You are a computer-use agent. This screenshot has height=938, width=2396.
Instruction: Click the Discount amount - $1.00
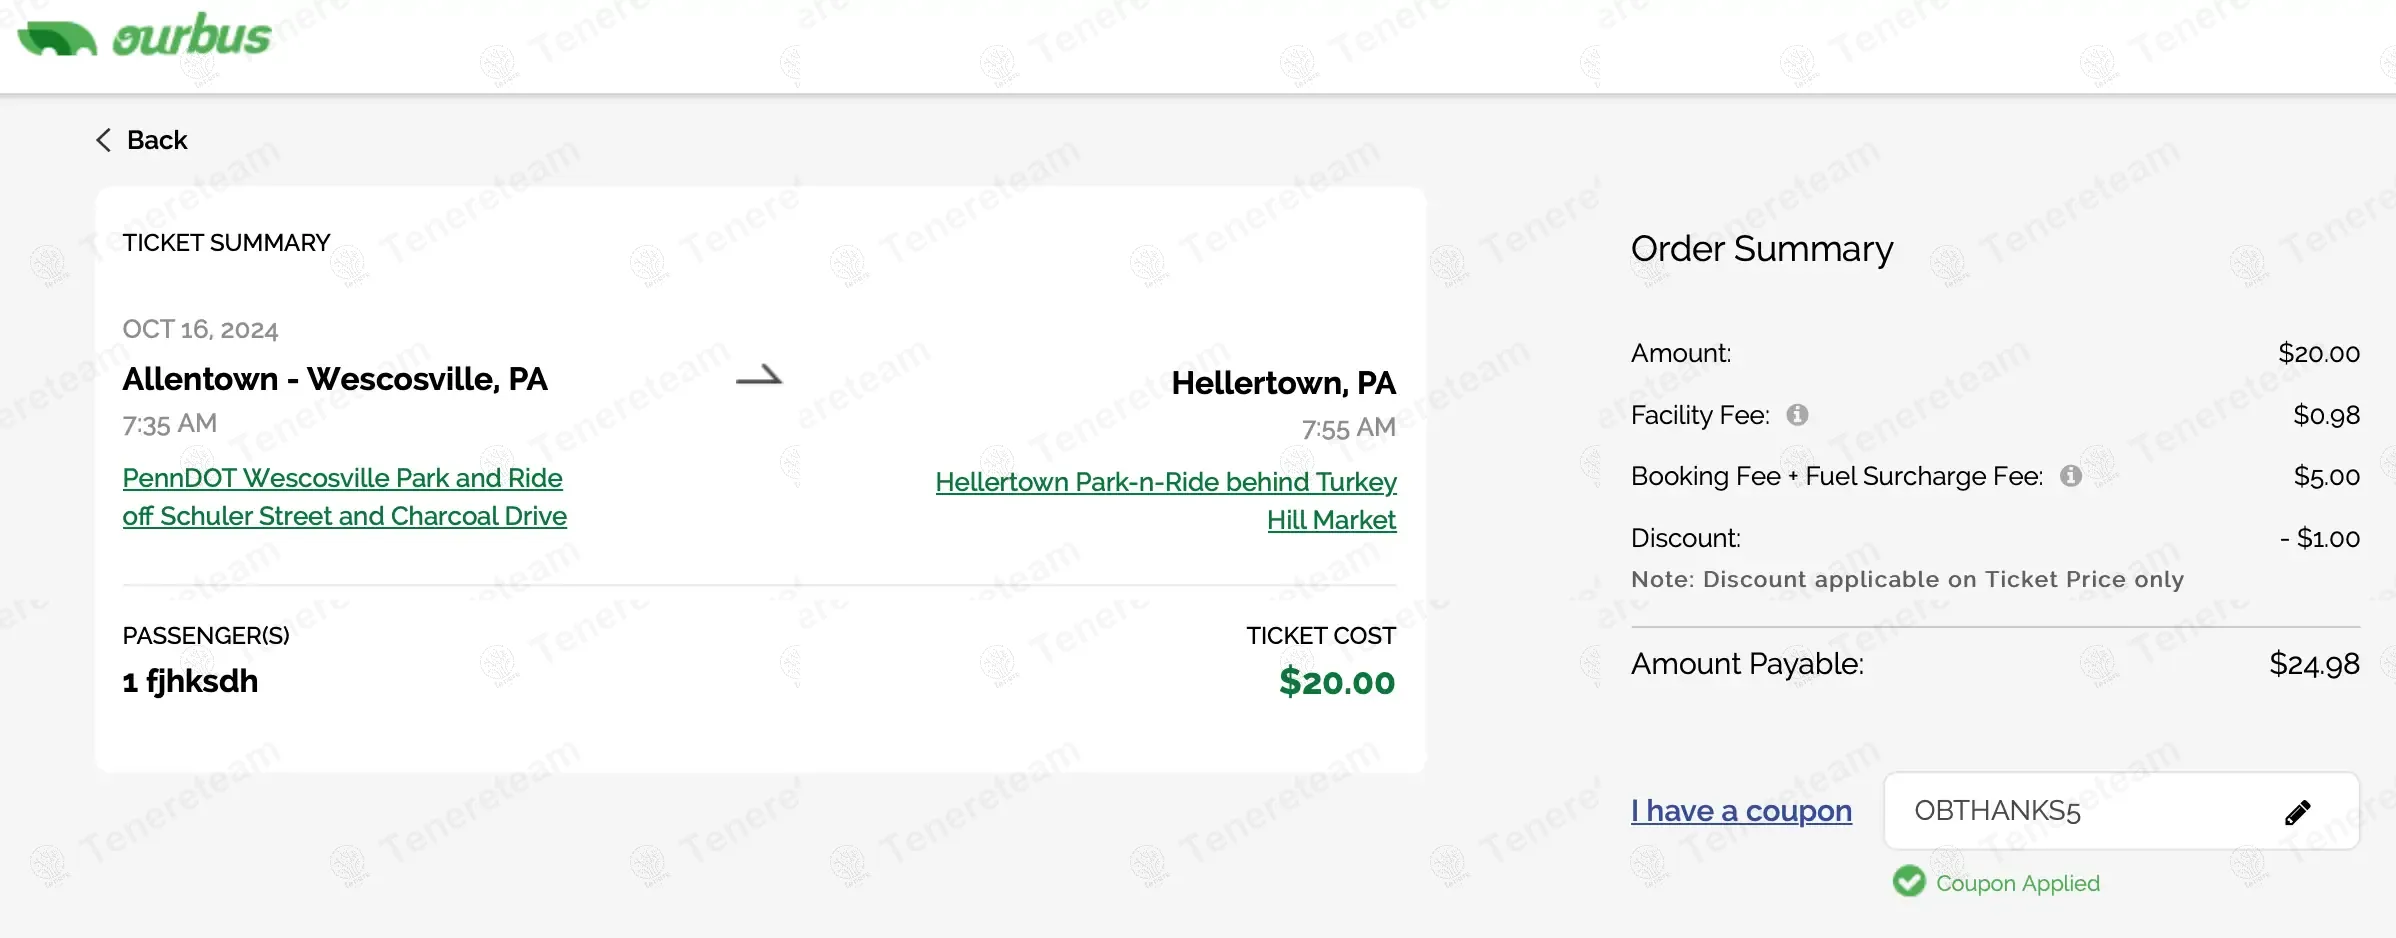pos(2319,538)
